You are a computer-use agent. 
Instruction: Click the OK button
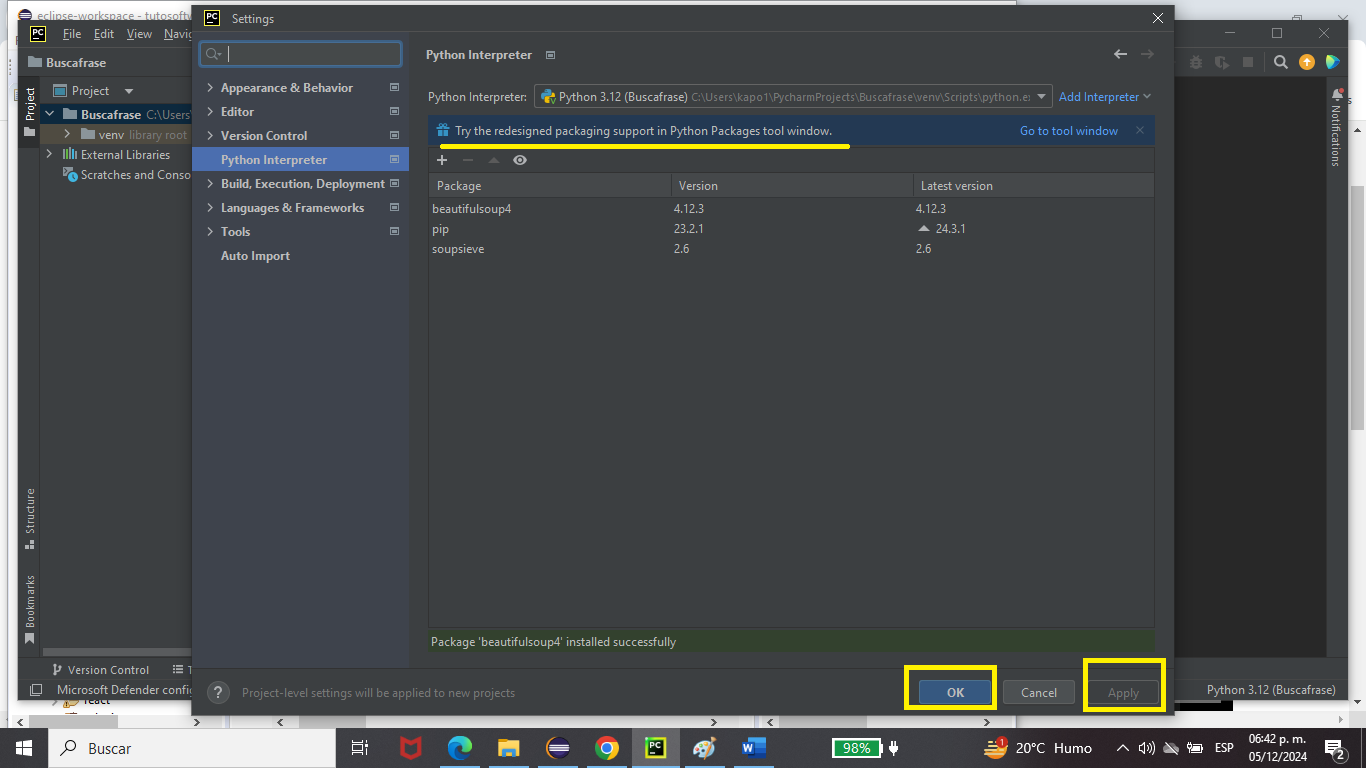coord(955,692)
